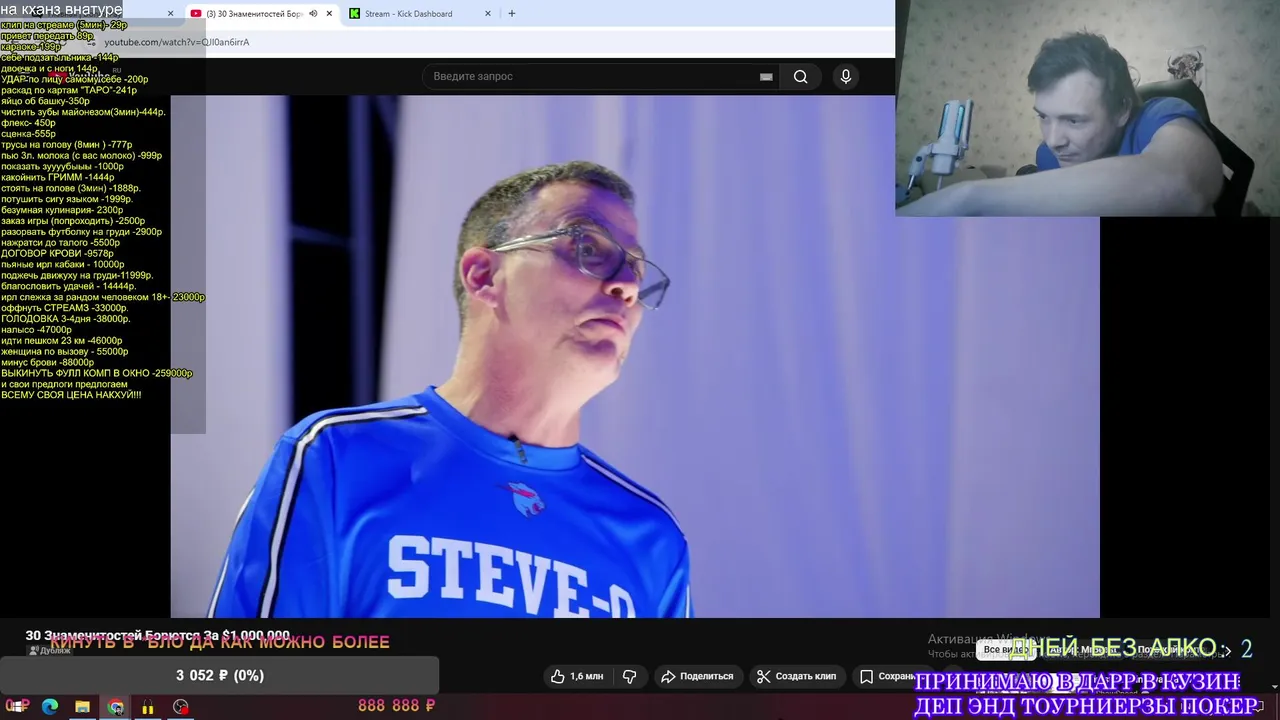This screenshot has height=720, width=1280.
Task: Start voice search with the microphone icon
Action: pyautogui.click(x=846, y=76)
